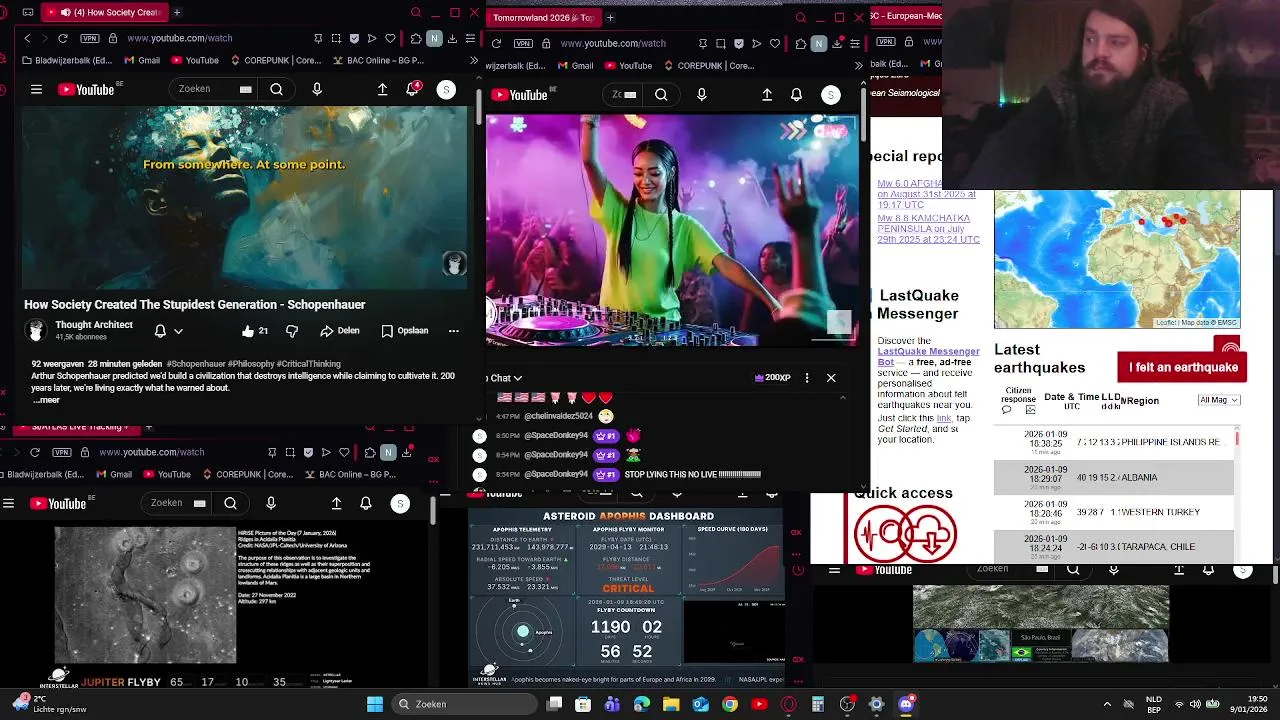Click the create upload icon in How Society window
The width and height of the screenshot is (1280, 720).
pos(382,89)
